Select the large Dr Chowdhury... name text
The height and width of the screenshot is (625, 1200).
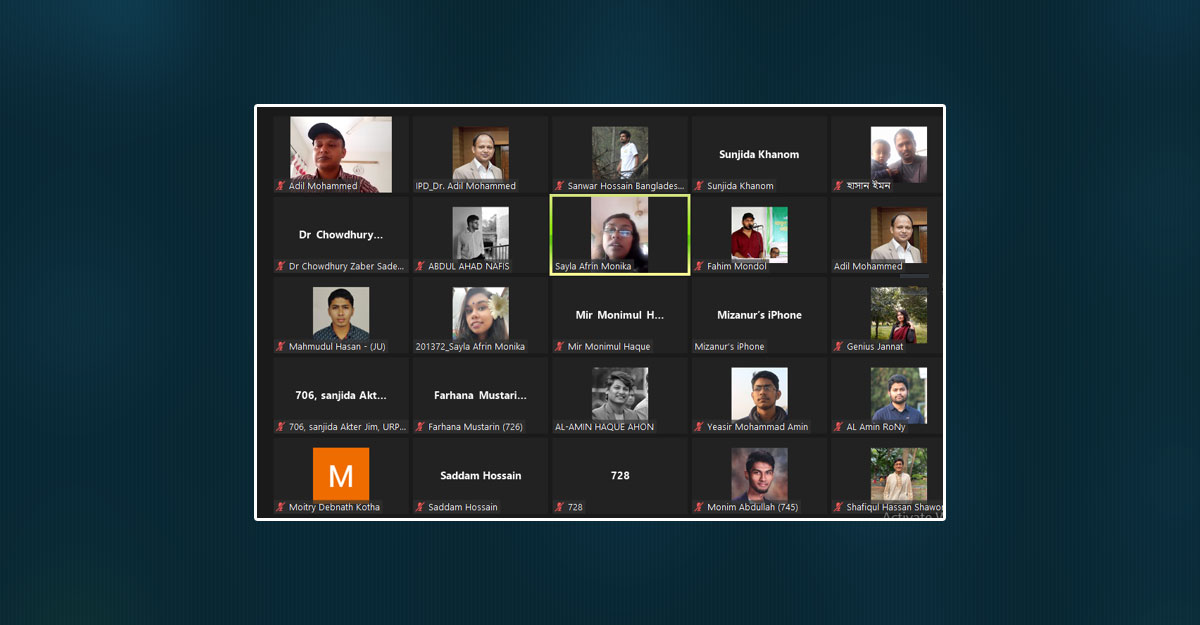(x=341, y=235)
